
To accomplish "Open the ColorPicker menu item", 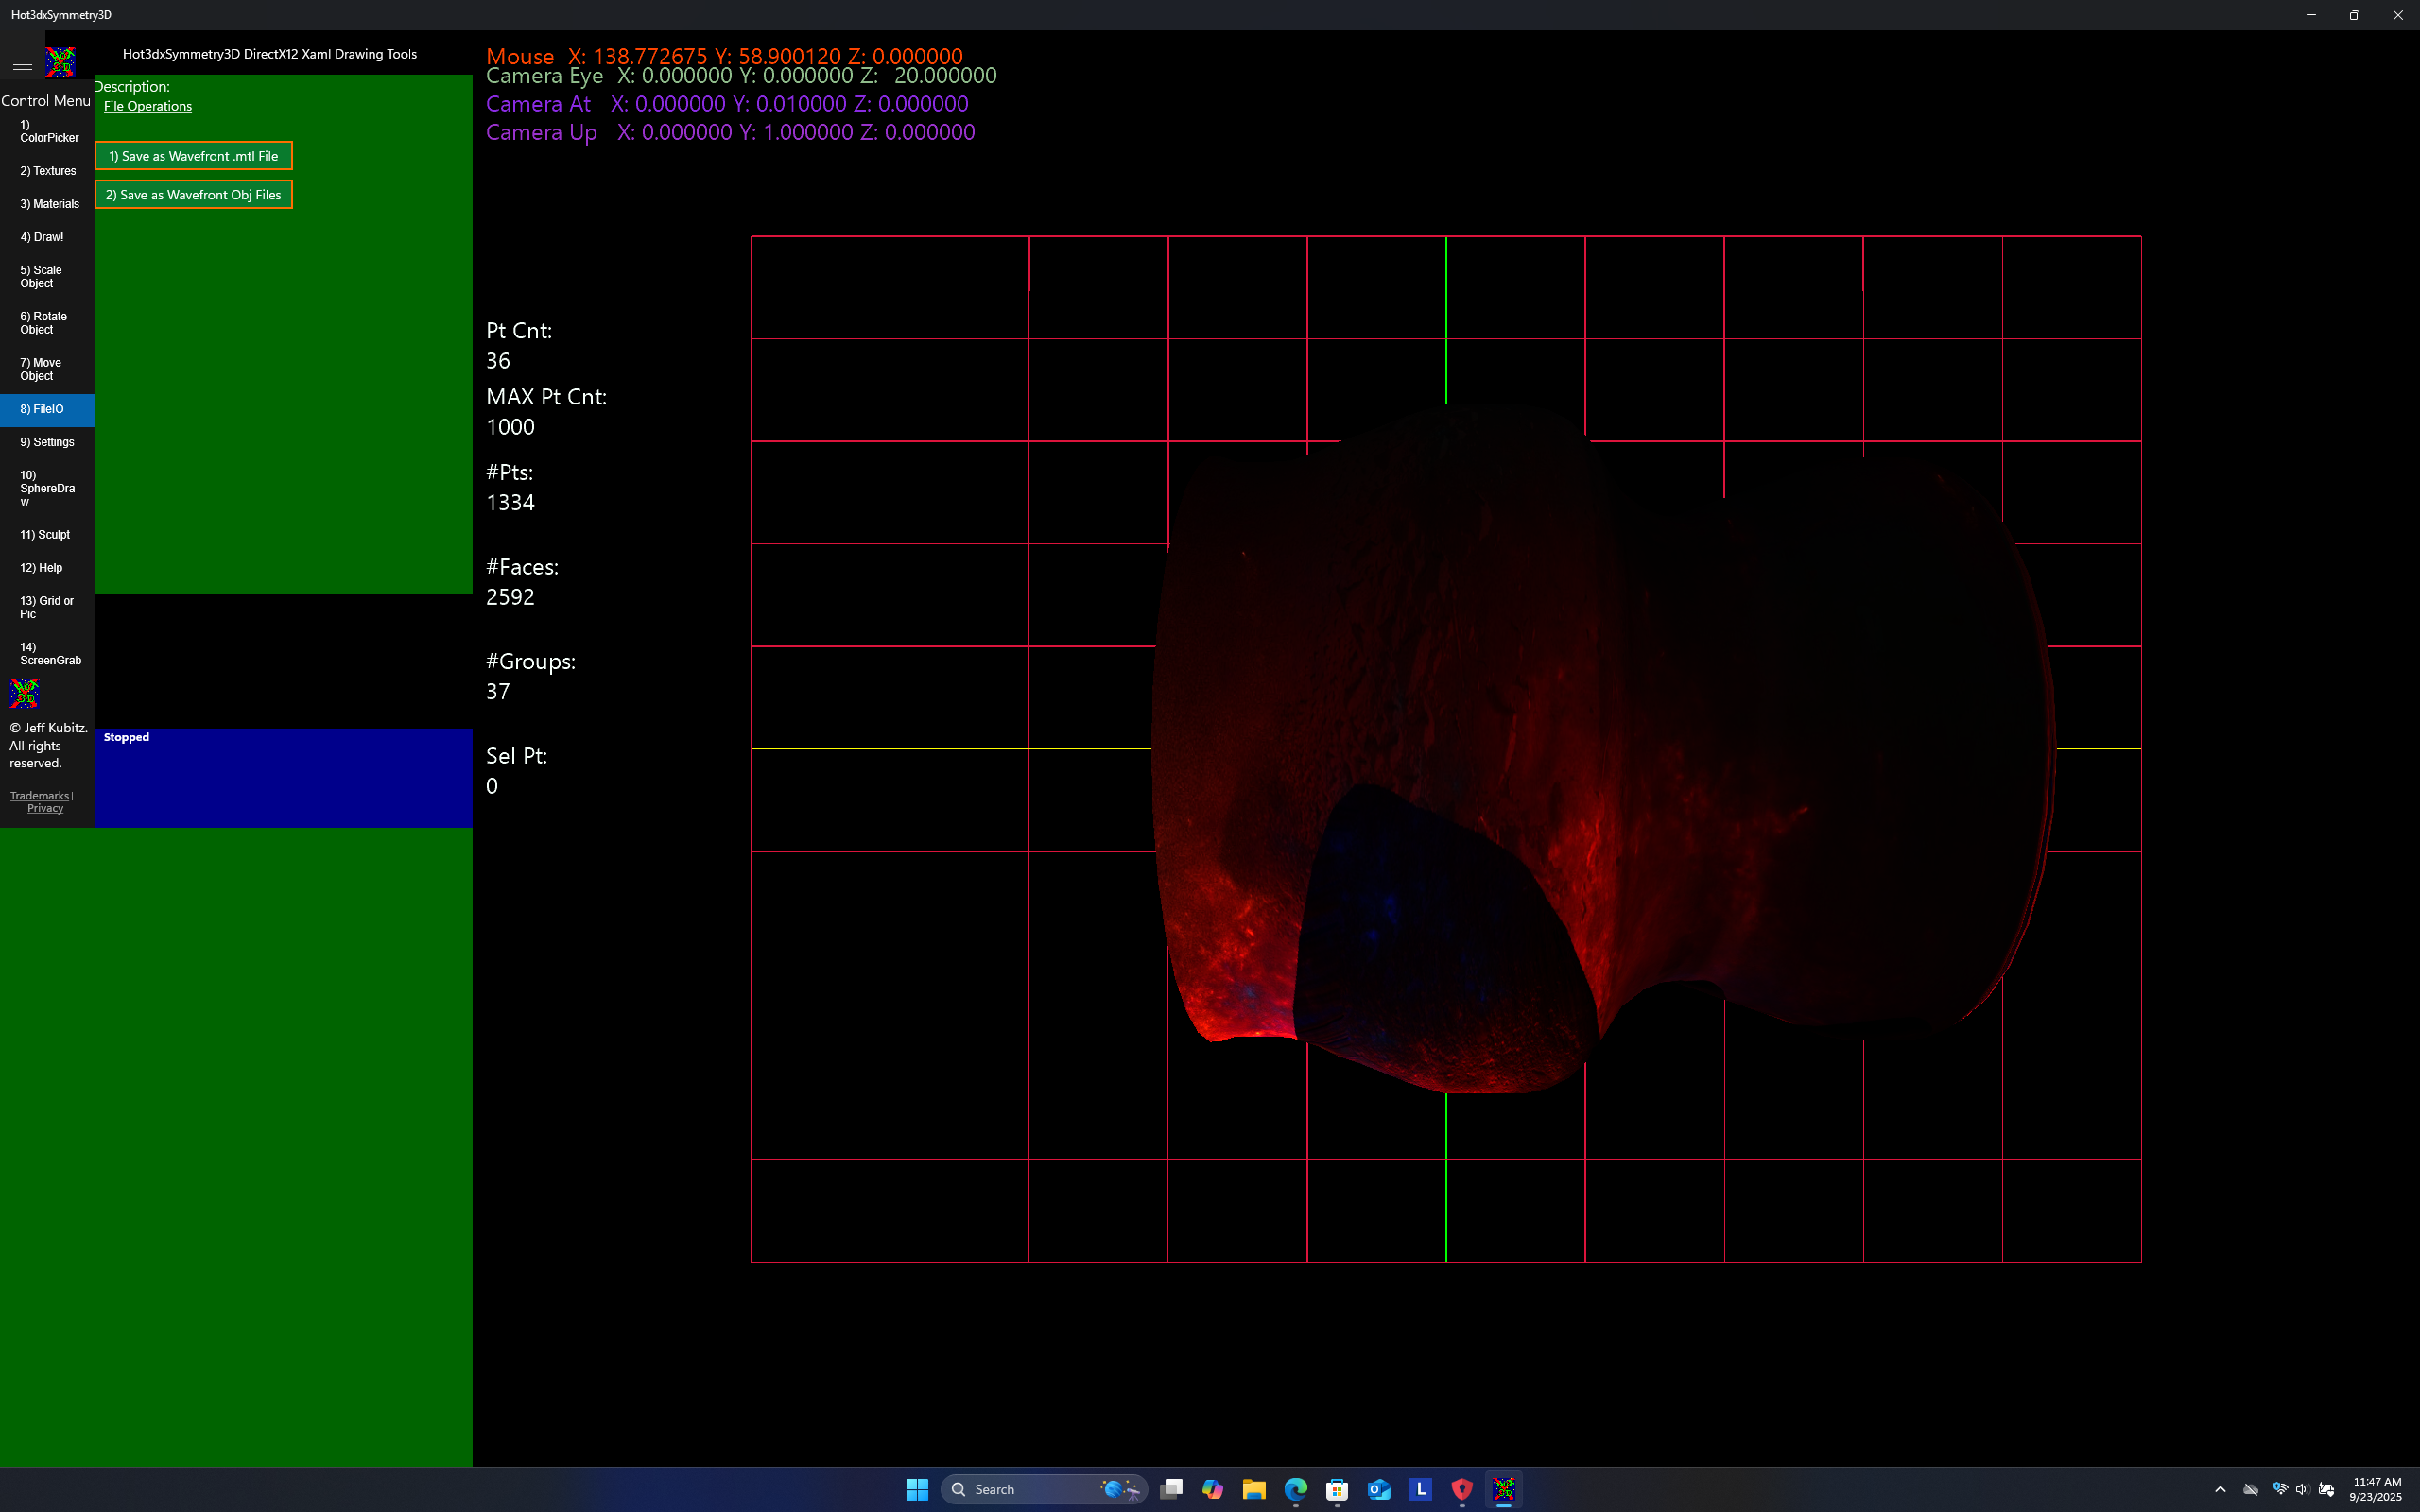I will pos(48,131).
